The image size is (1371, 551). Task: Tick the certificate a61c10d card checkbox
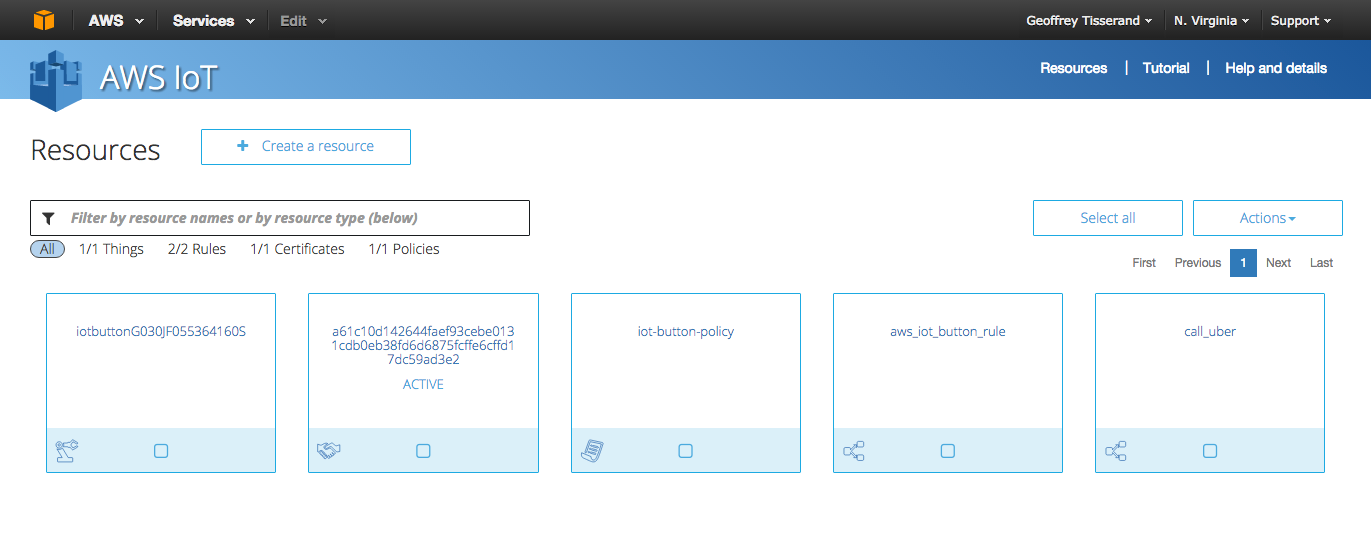point(423,451)
